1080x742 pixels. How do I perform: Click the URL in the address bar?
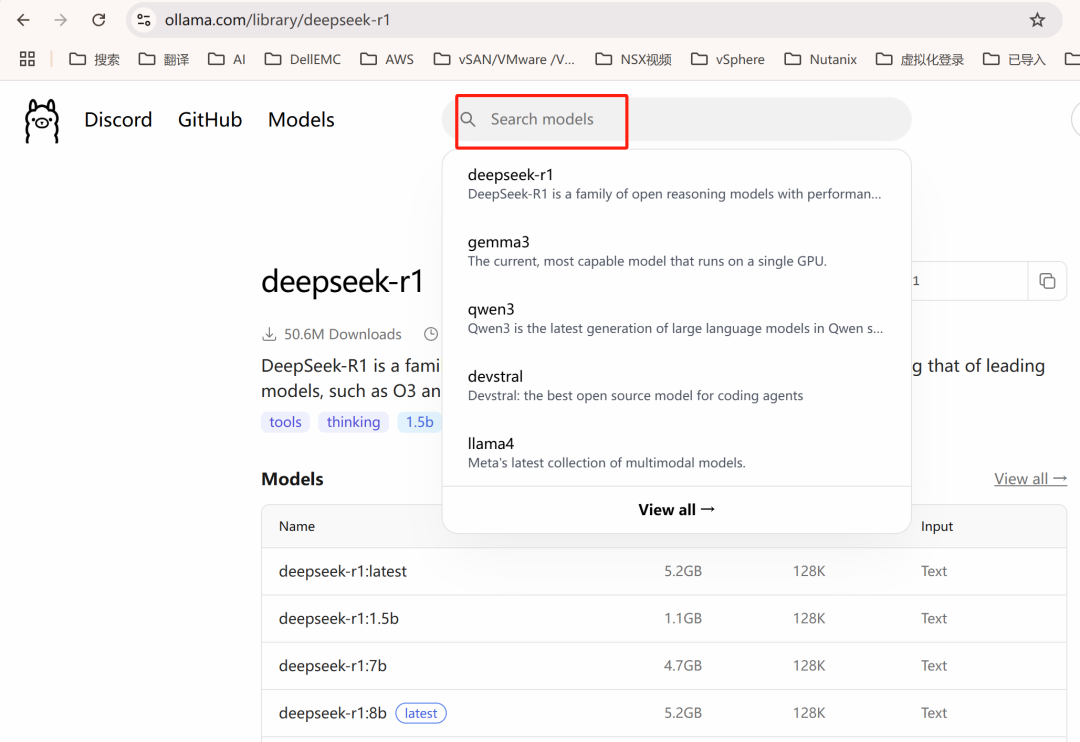tap(278, 20)
